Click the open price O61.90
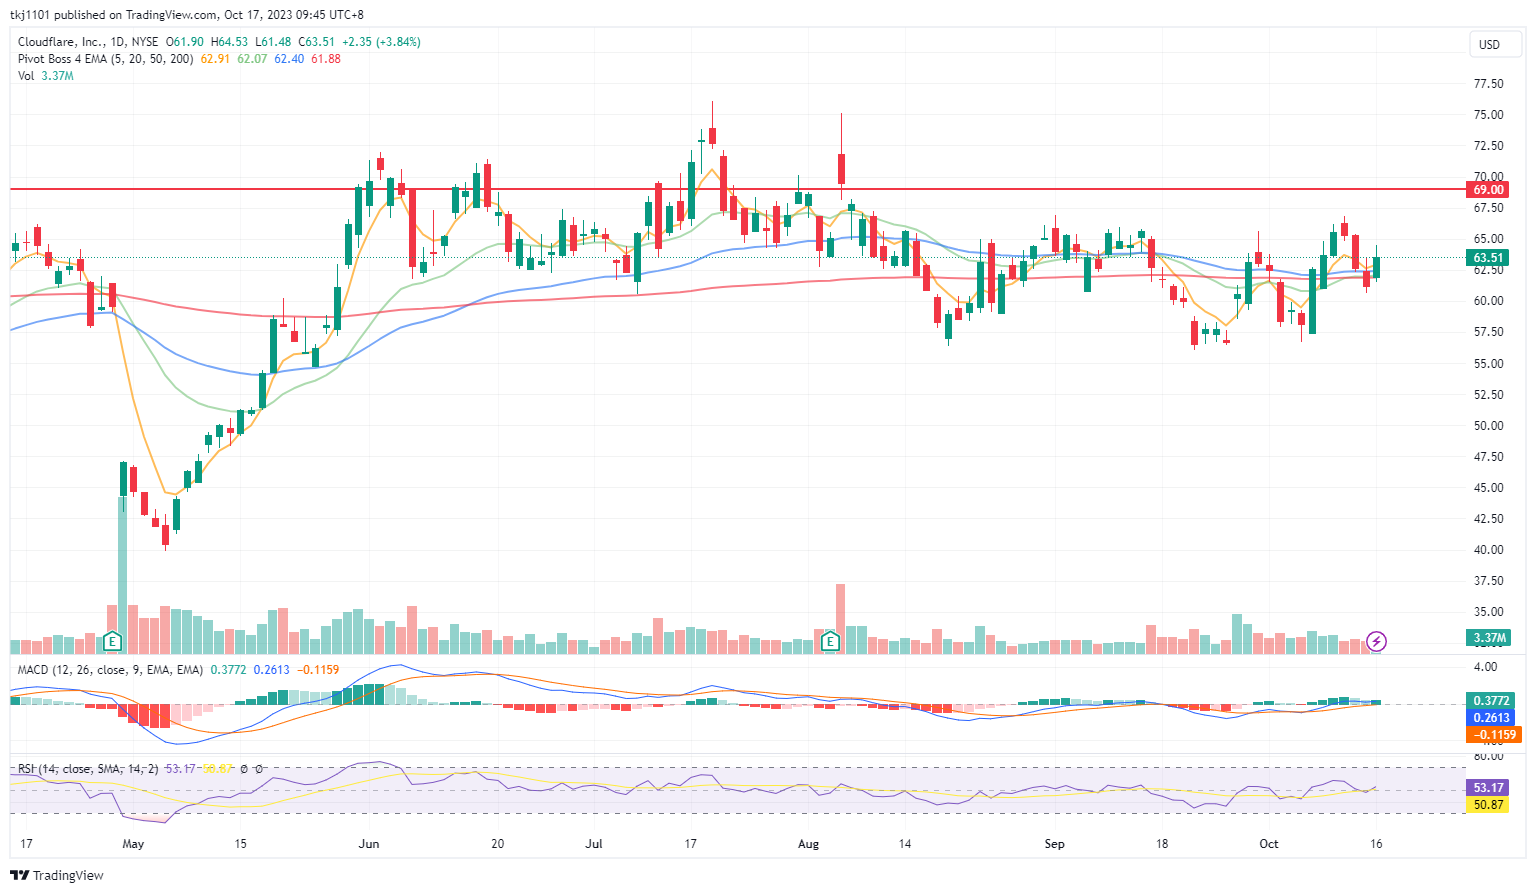 (185, 42)
